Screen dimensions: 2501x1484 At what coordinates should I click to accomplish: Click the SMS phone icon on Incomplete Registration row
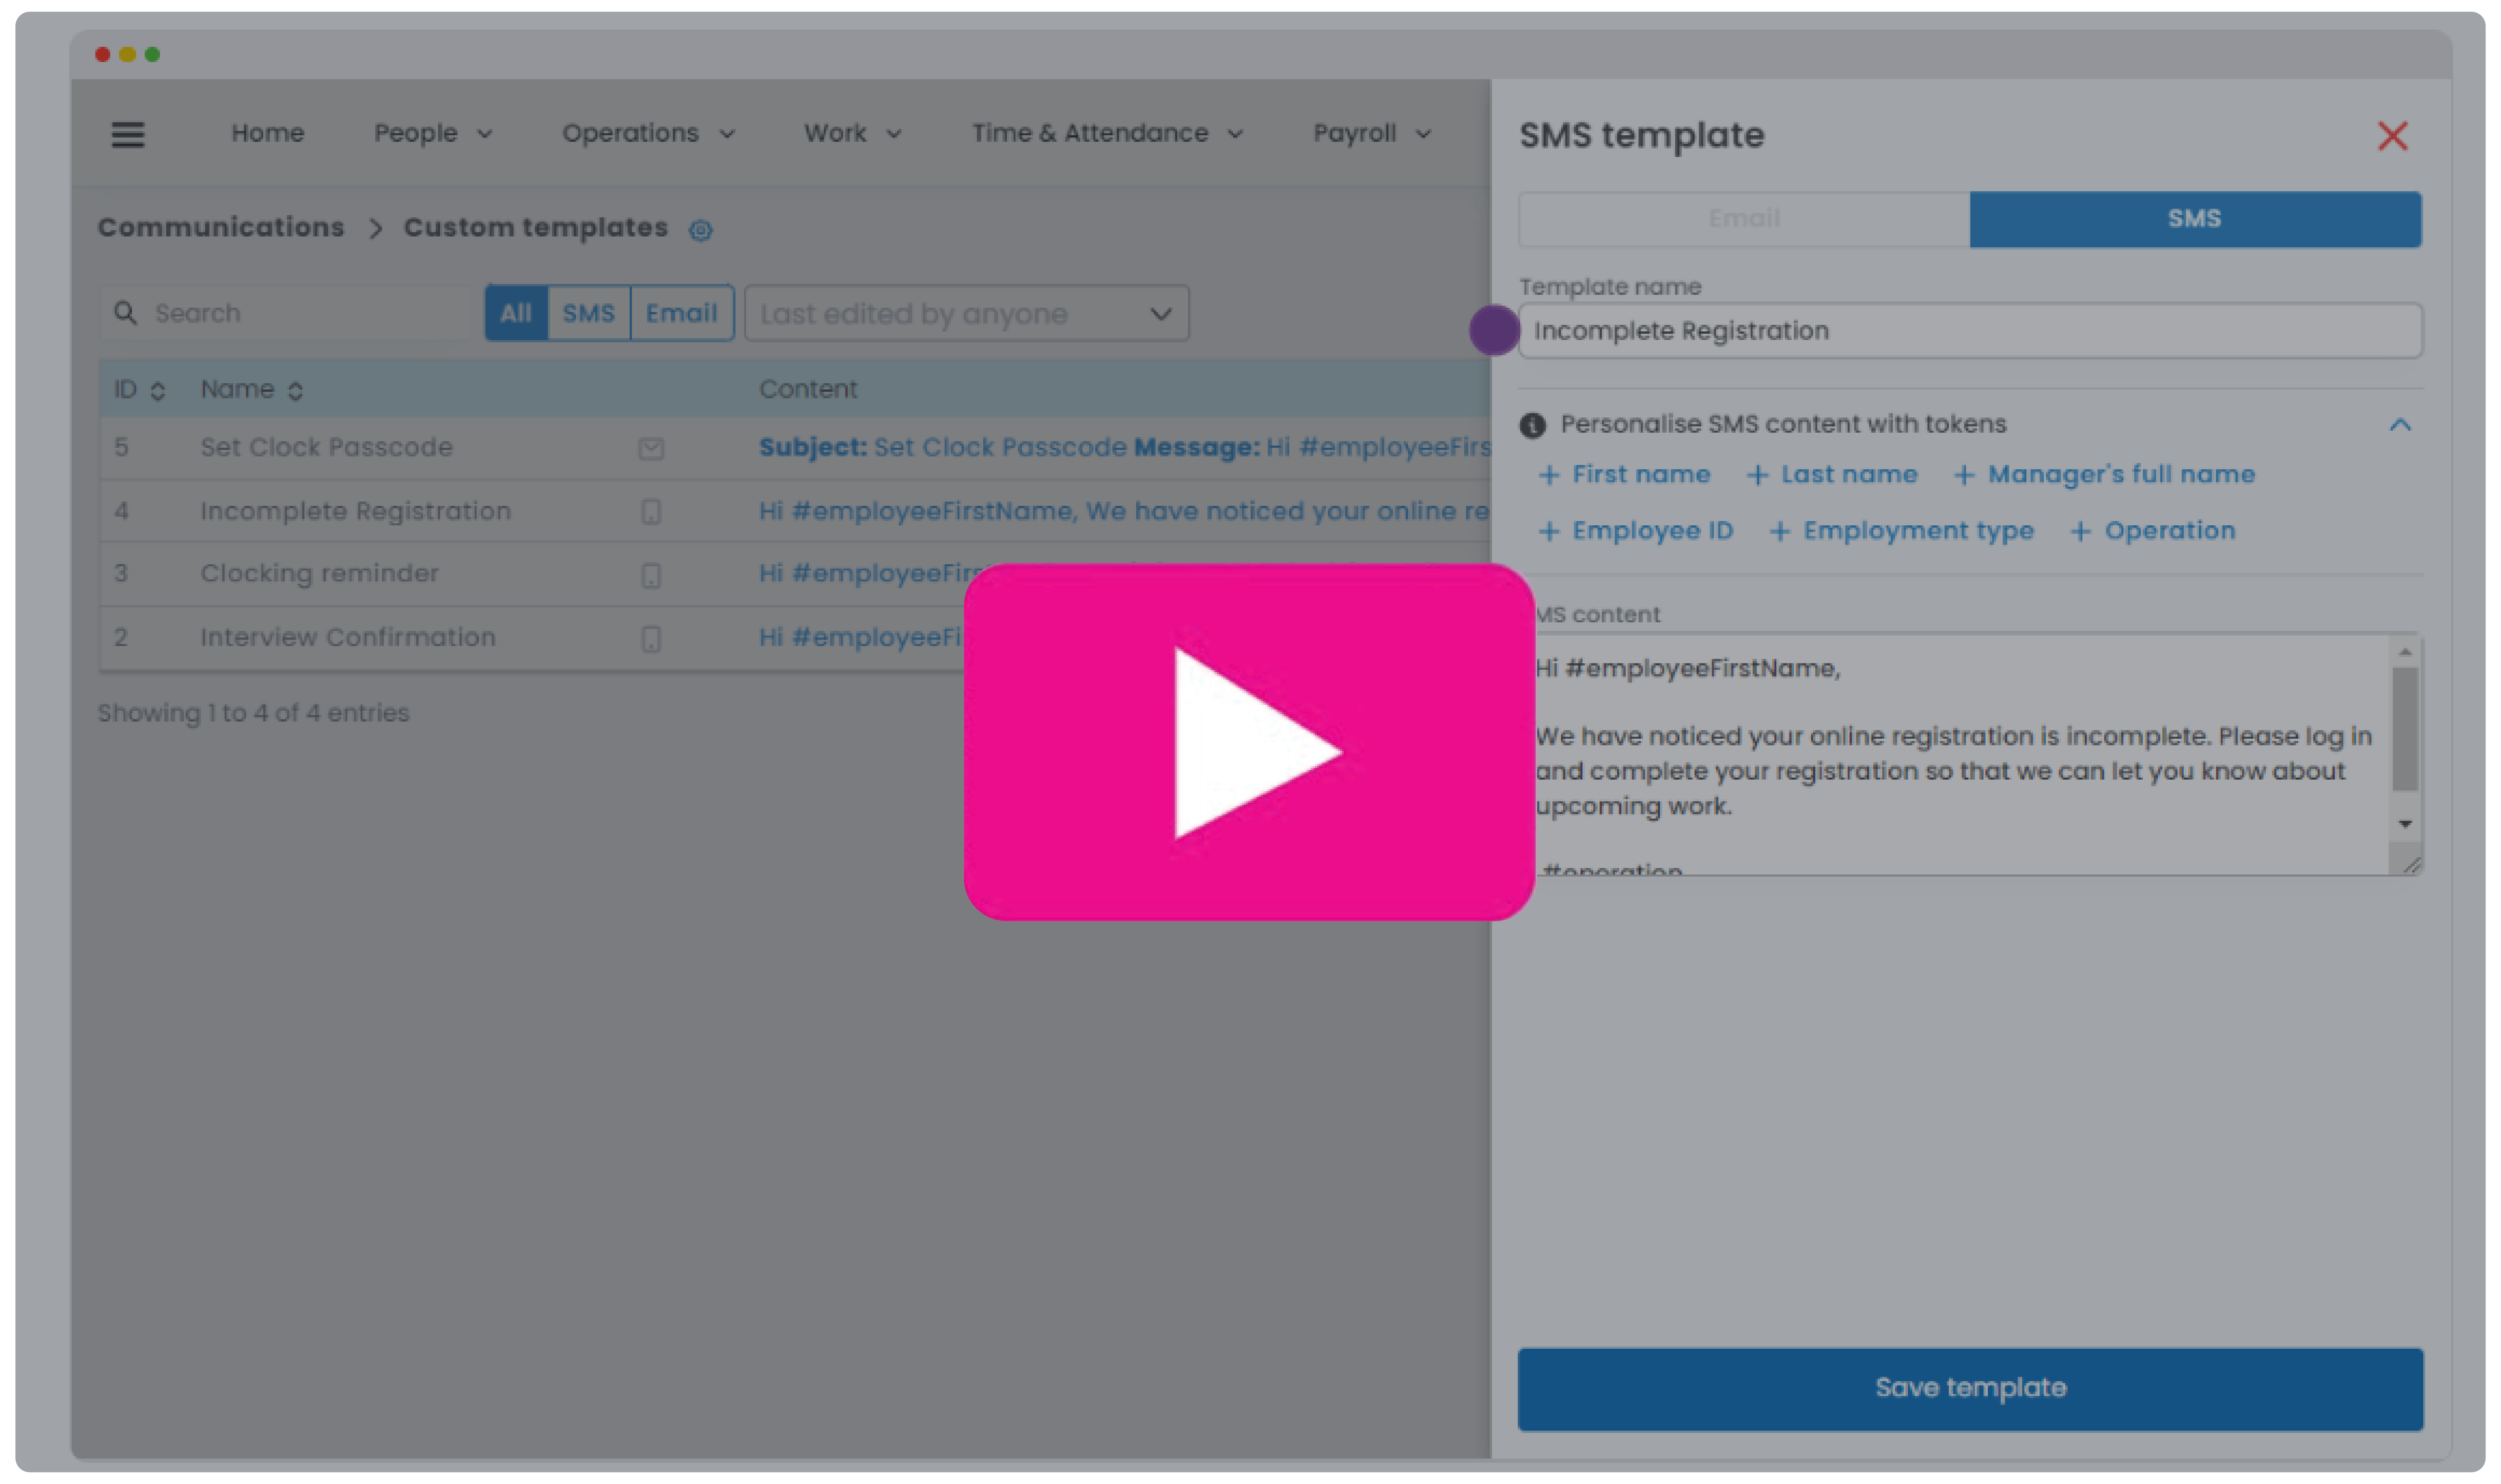pyautogui.click(x=651, y=512)
